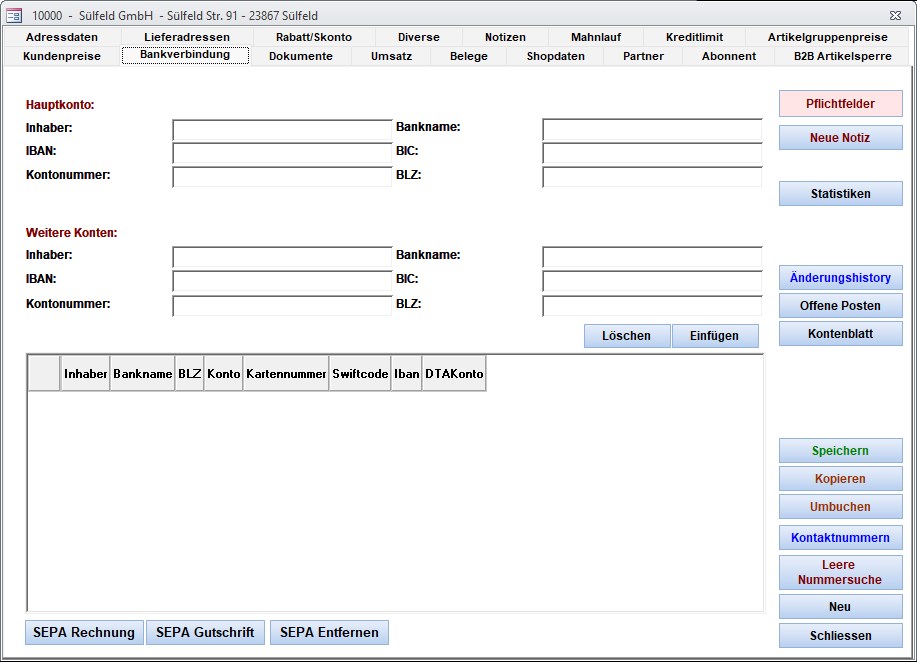The image size is (917, 662).
Task: Go to the Dokumente tab
Action: [300, 56]
